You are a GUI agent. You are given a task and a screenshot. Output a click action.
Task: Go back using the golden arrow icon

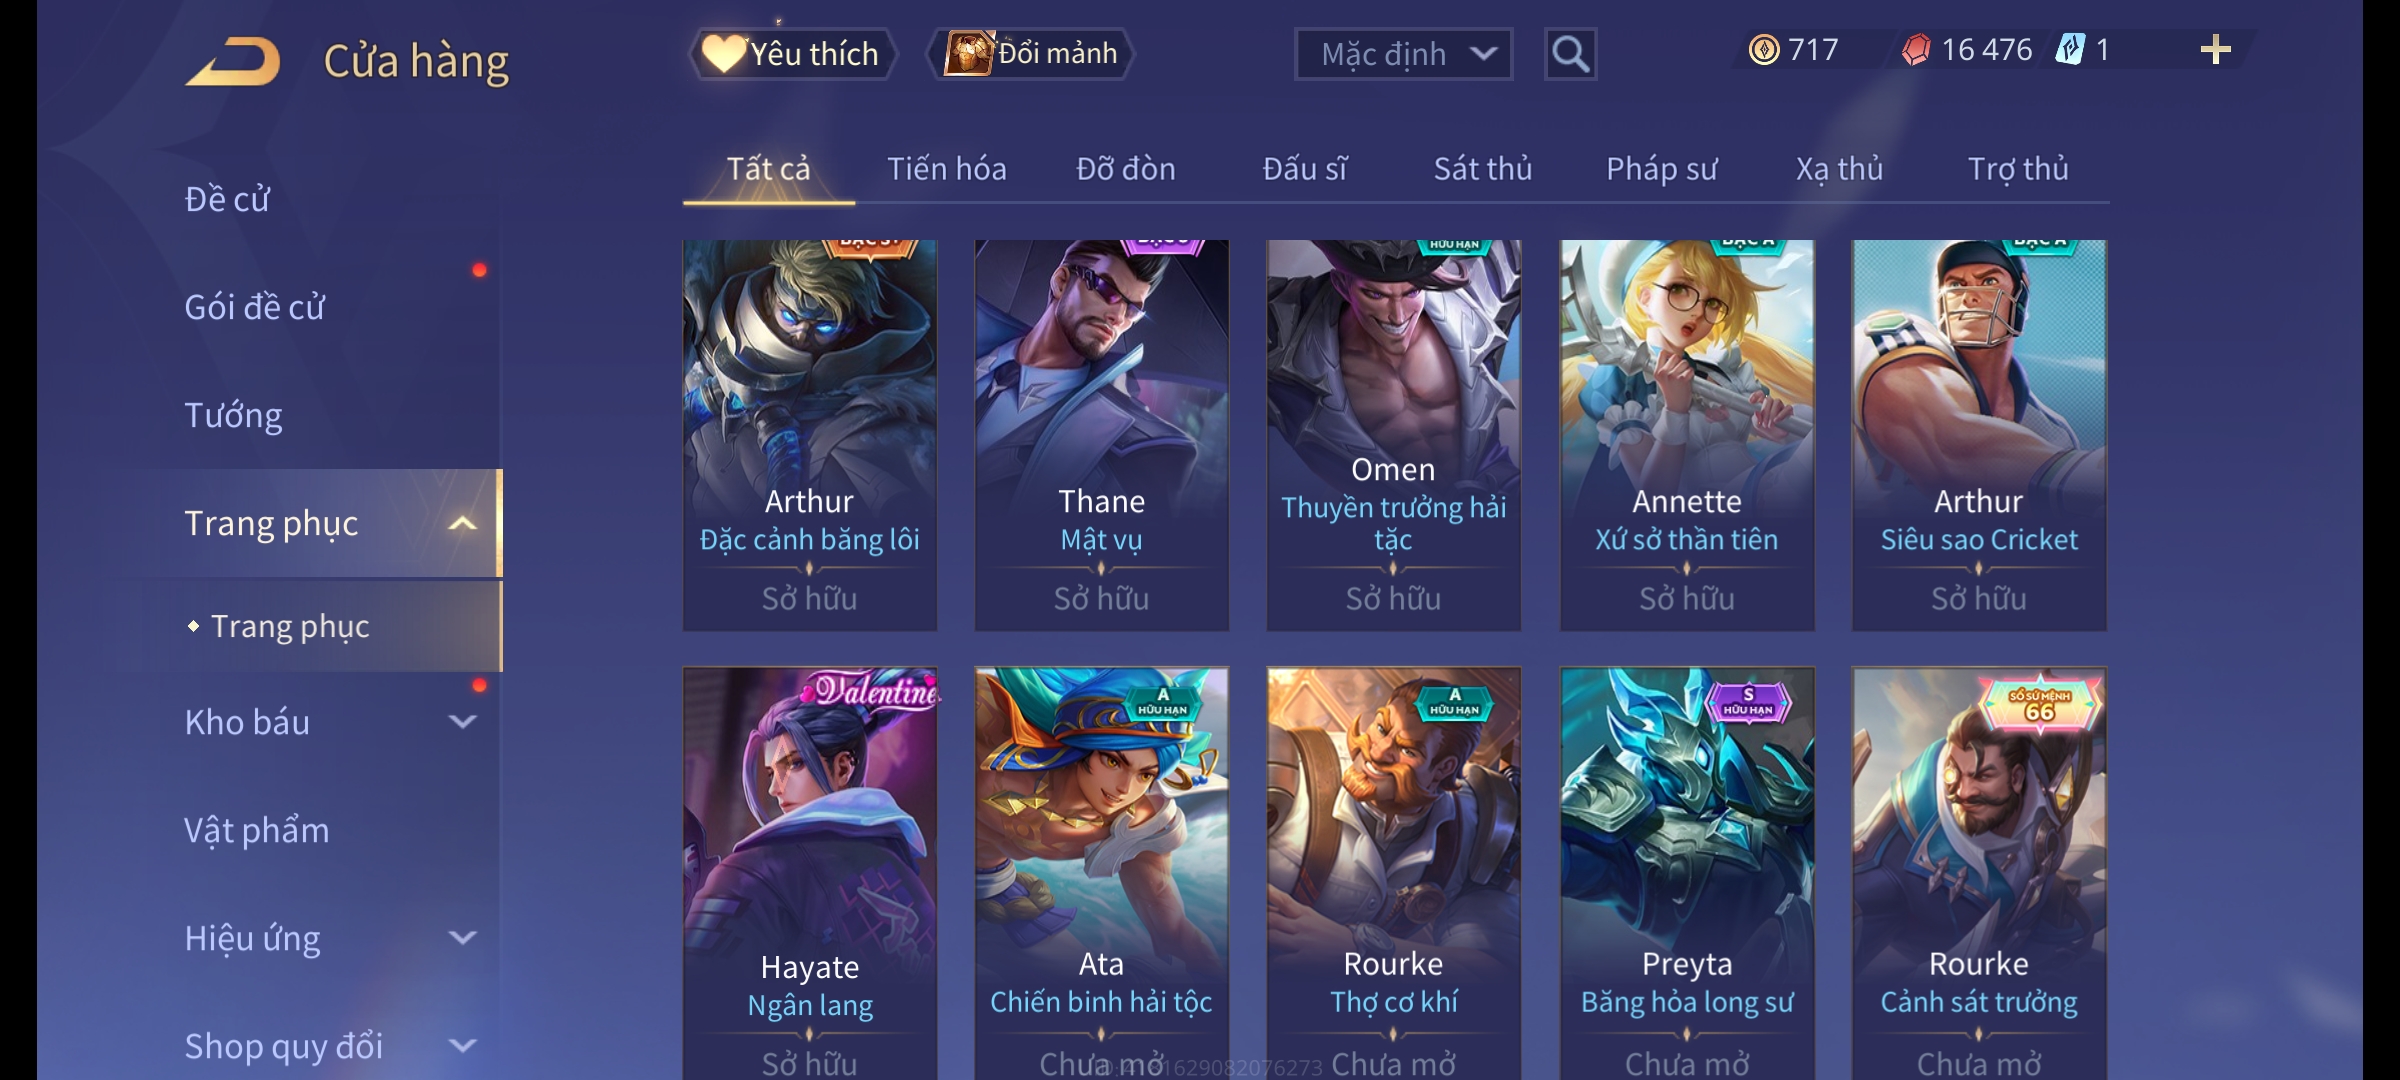[x=232, y=61]
